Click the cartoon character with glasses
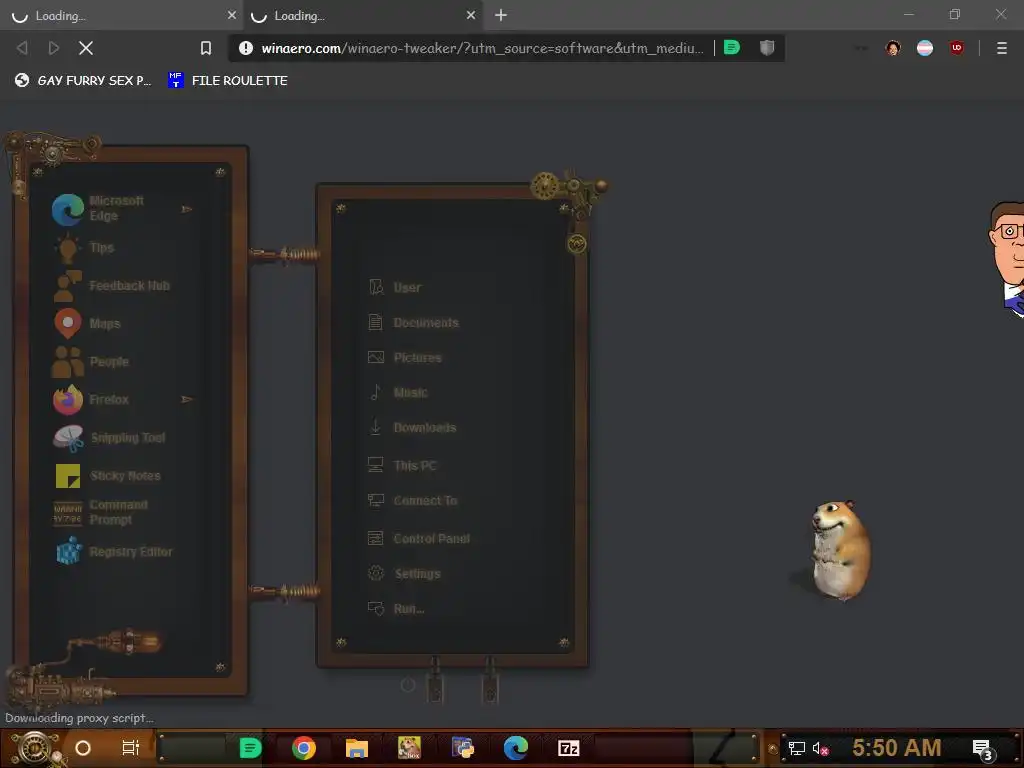Image resolution: width=1024 pixels, height=768 pixels. coord(1006,259)
